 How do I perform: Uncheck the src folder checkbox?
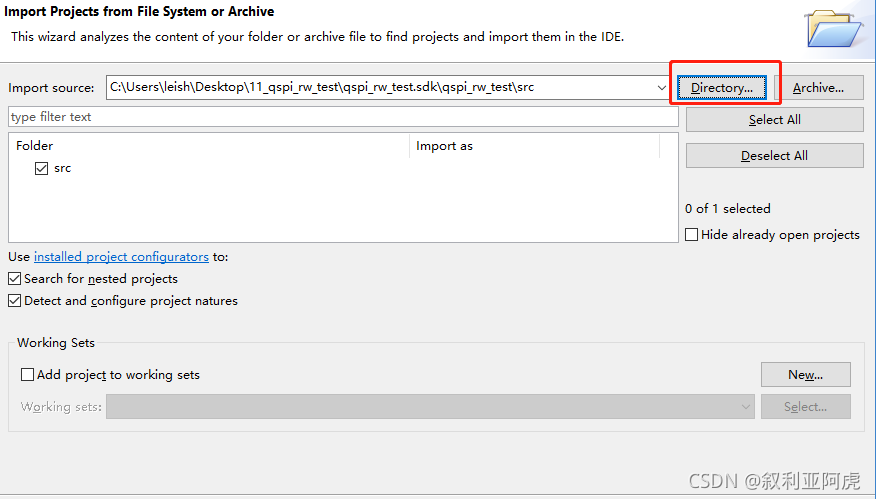(41, 168)
